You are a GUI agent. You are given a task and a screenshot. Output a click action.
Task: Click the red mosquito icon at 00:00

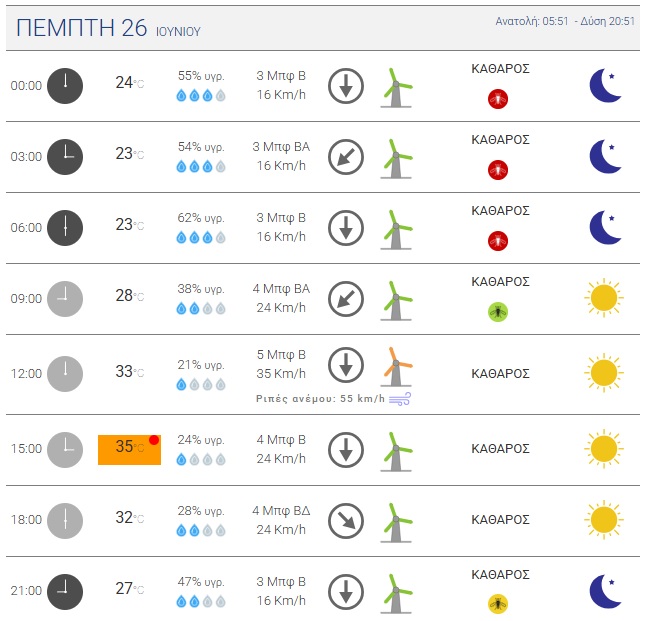[x=499, y=98]
